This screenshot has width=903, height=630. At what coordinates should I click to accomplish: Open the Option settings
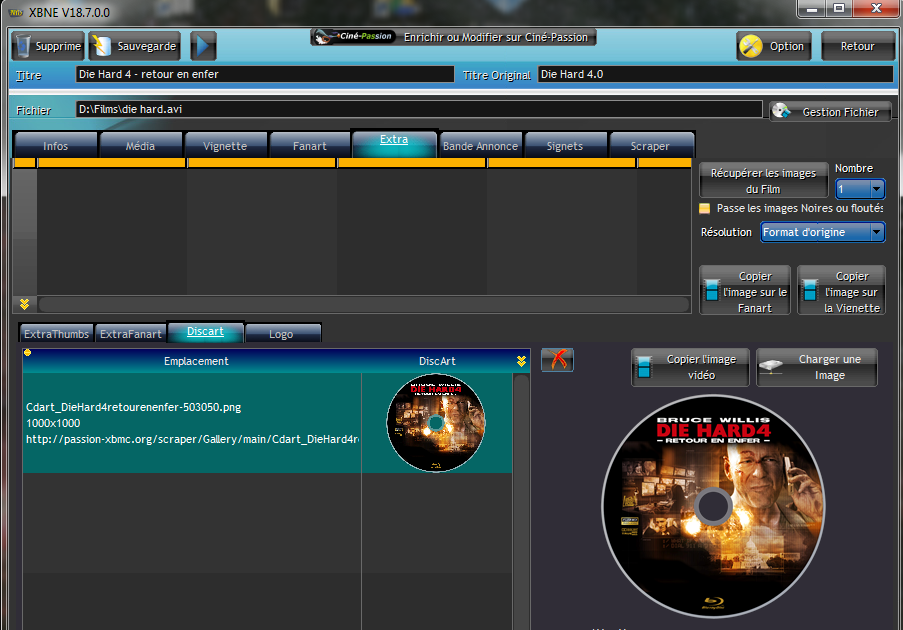pyautogui.click(x=773, y=46)
